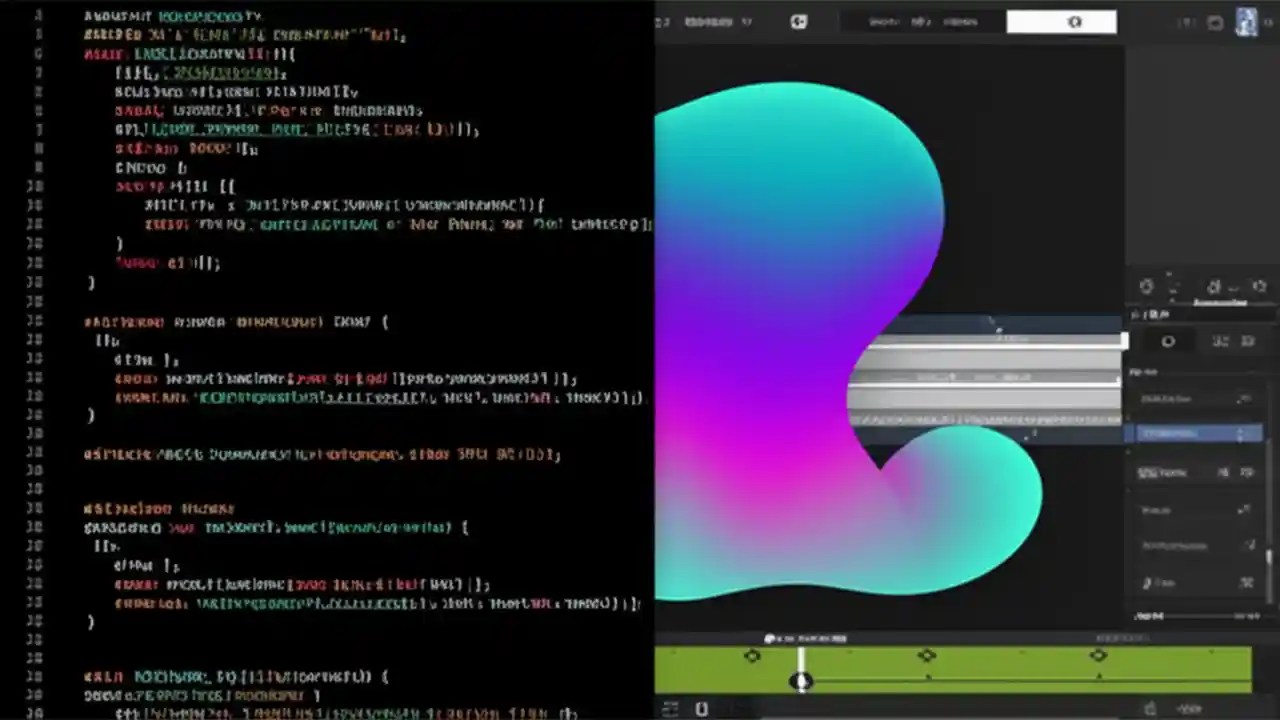The width and height of the screenshot is (1280, 720).
Task: Open the dropdown next to the first property row
Action: pos(1245,399)
